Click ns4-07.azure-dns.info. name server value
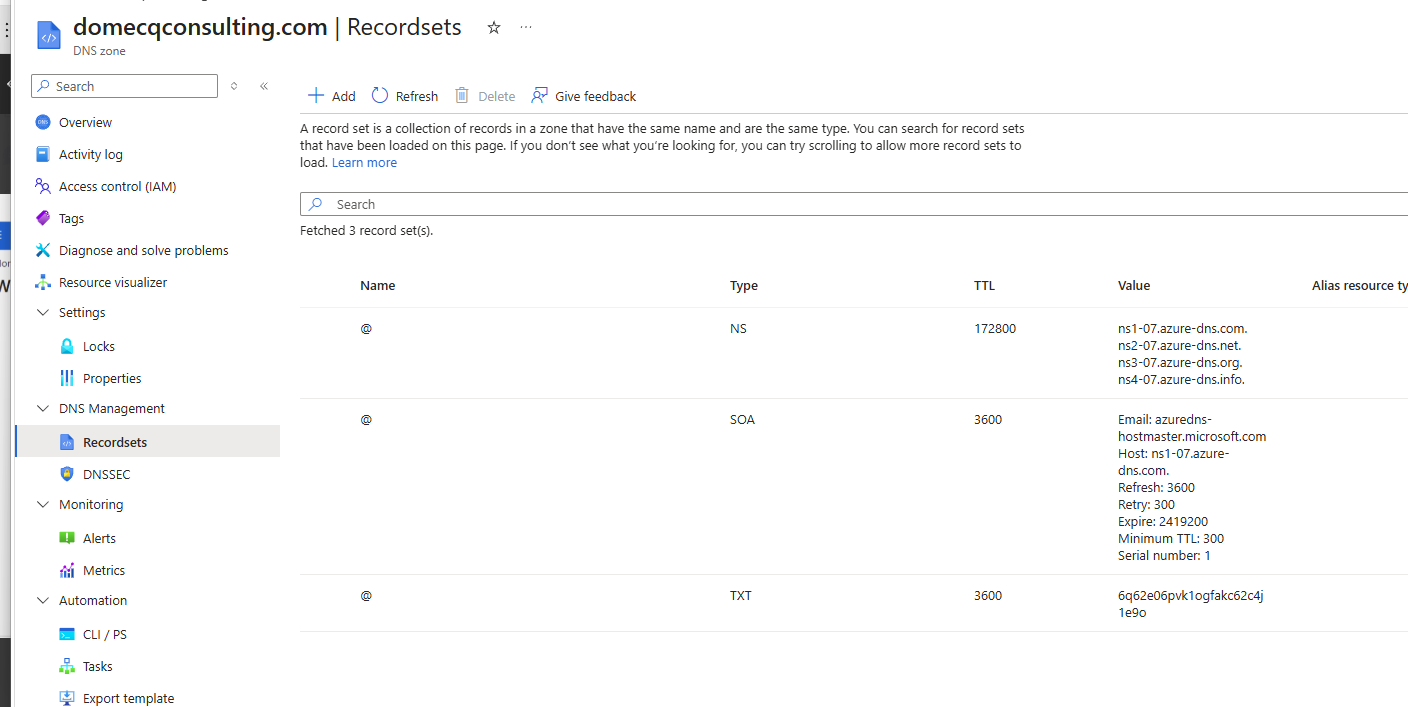 coord(1181,379)
